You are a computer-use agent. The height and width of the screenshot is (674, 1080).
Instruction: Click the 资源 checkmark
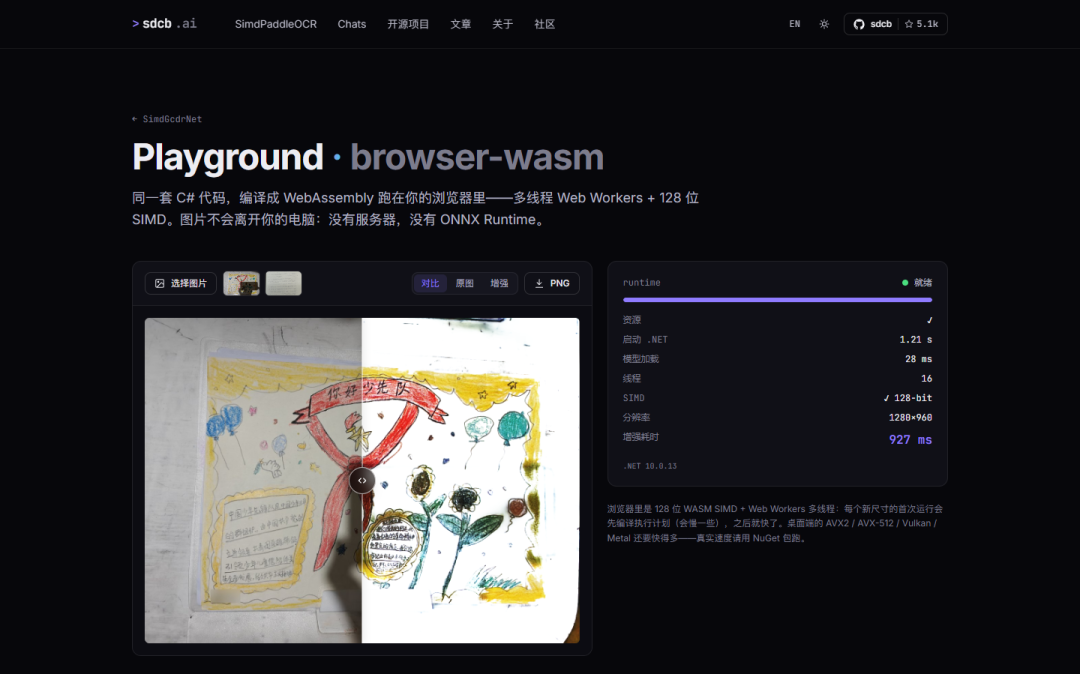(929, 320)
